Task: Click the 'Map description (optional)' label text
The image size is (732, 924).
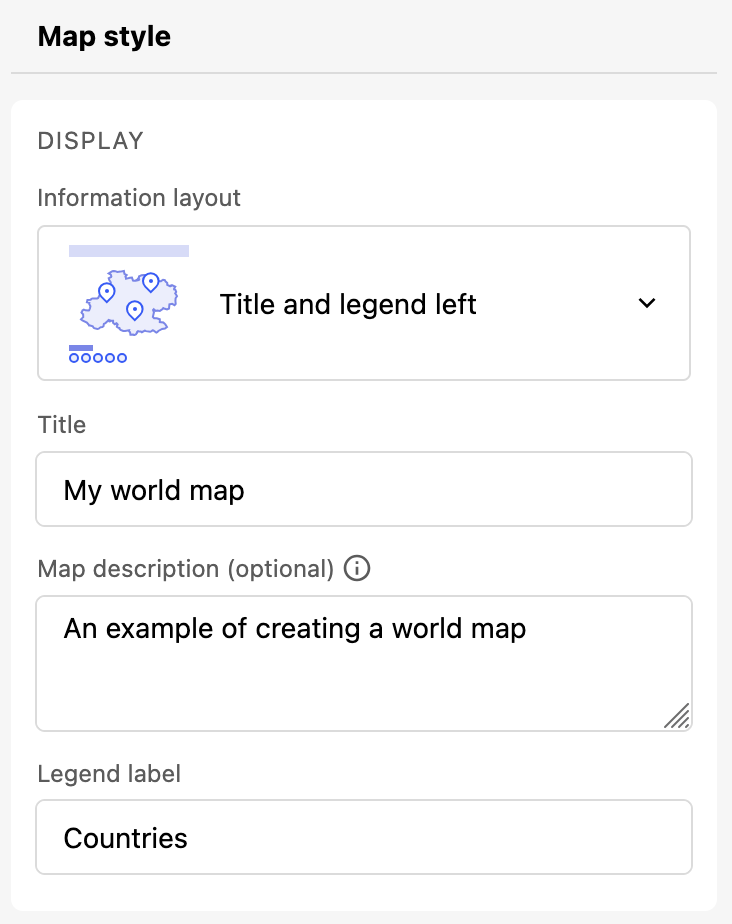Action: click(x=185, y=569)
